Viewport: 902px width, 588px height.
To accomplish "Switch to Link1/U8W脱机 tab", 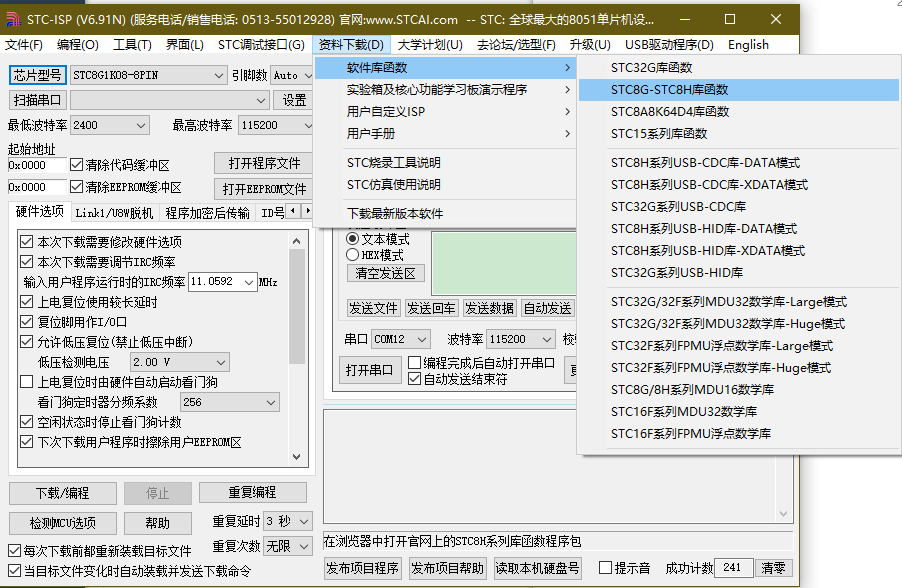I will coord(114,213).
